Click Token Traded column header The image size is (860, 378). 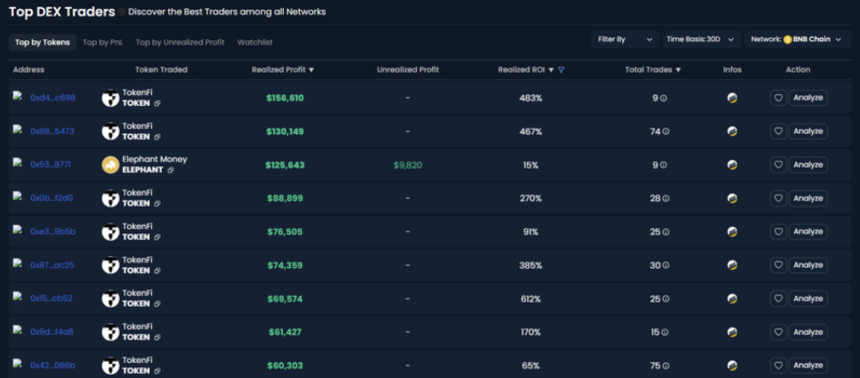pos(161,70)
